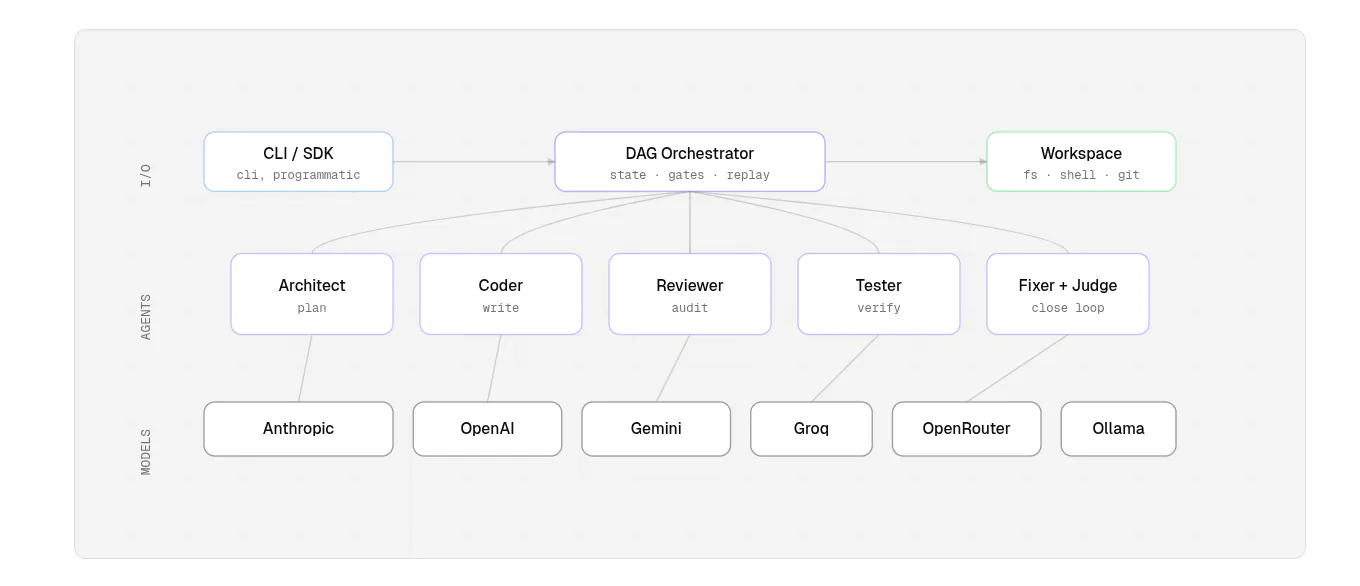
Task: Click the 'write' subtitle under Coder
Action: (x=501, y=308)
